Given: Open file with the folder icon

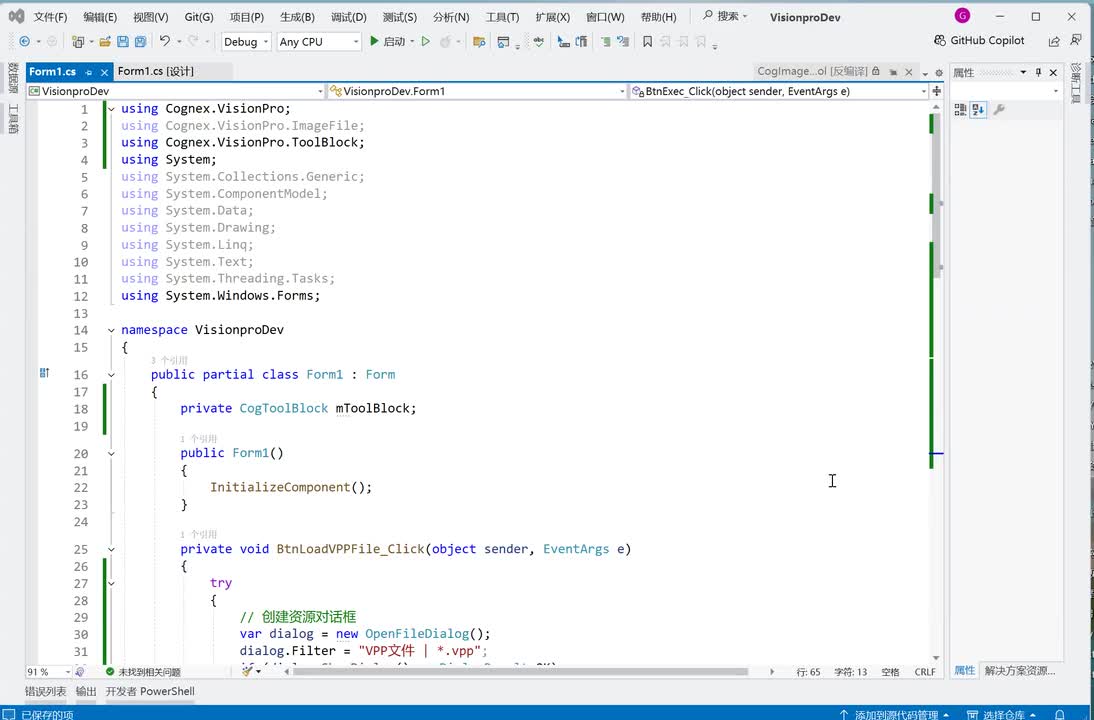Looking at the screenshot, I should tap(105, 42).
